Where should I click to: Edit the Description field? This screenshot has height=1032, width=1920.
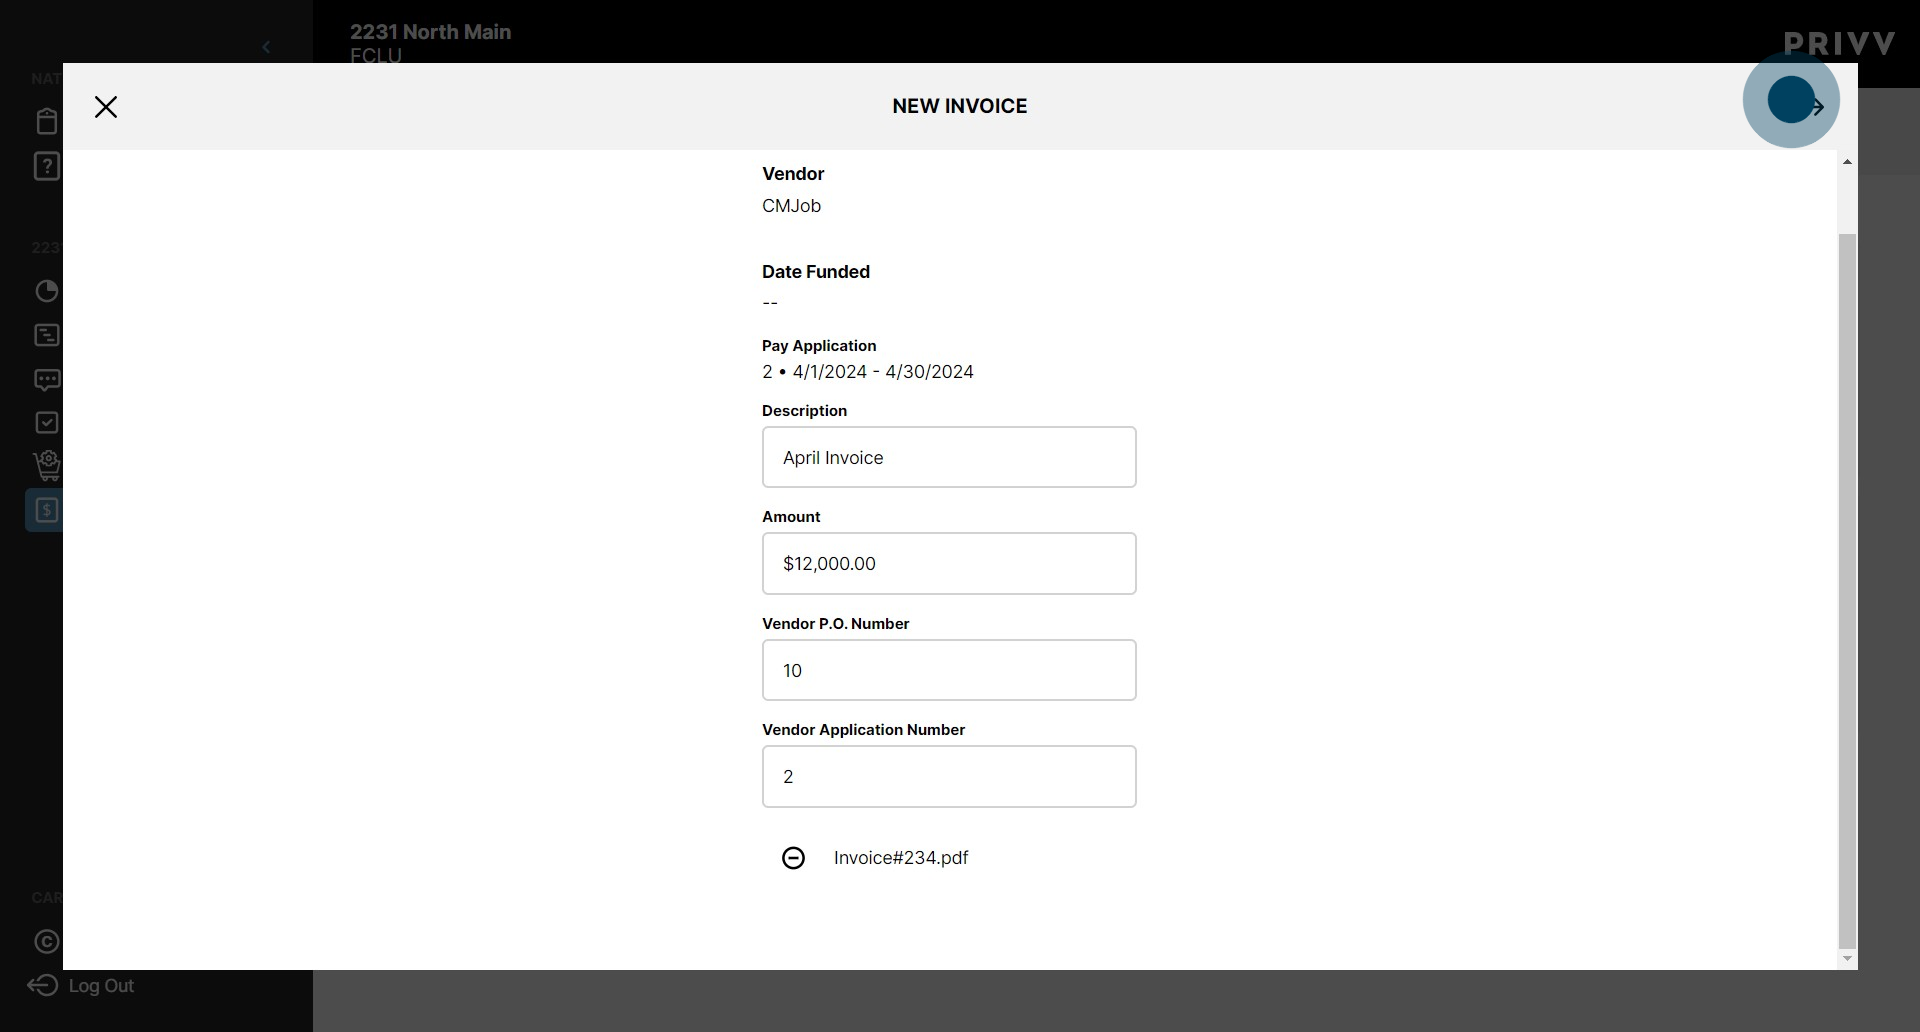[x=949, y=457]
